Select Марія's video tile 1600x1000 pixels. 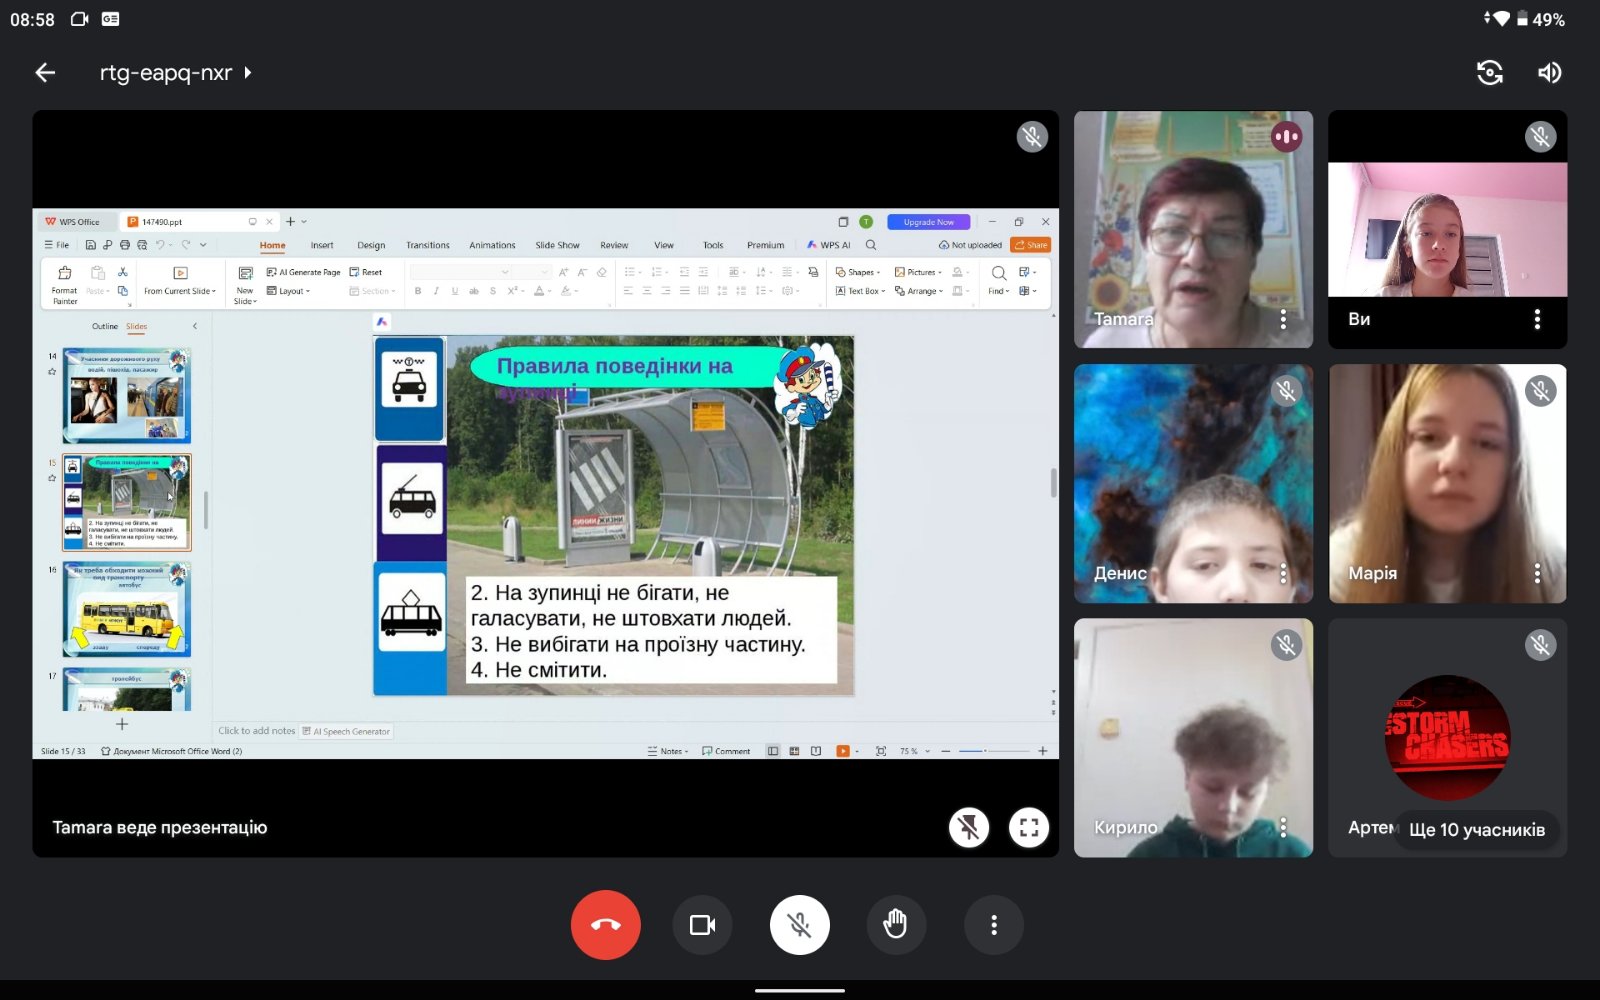pyautogui.click(x=1447, y=483)
